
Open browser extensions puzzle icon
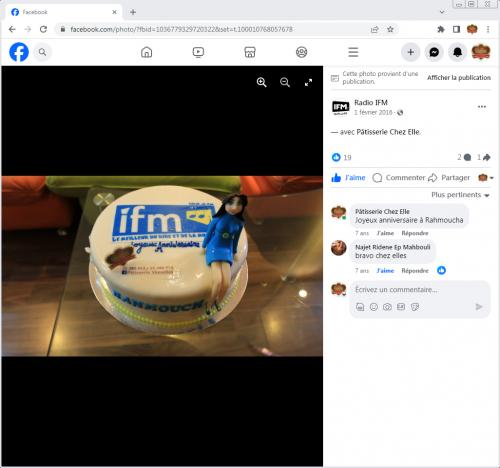[441, 29]
